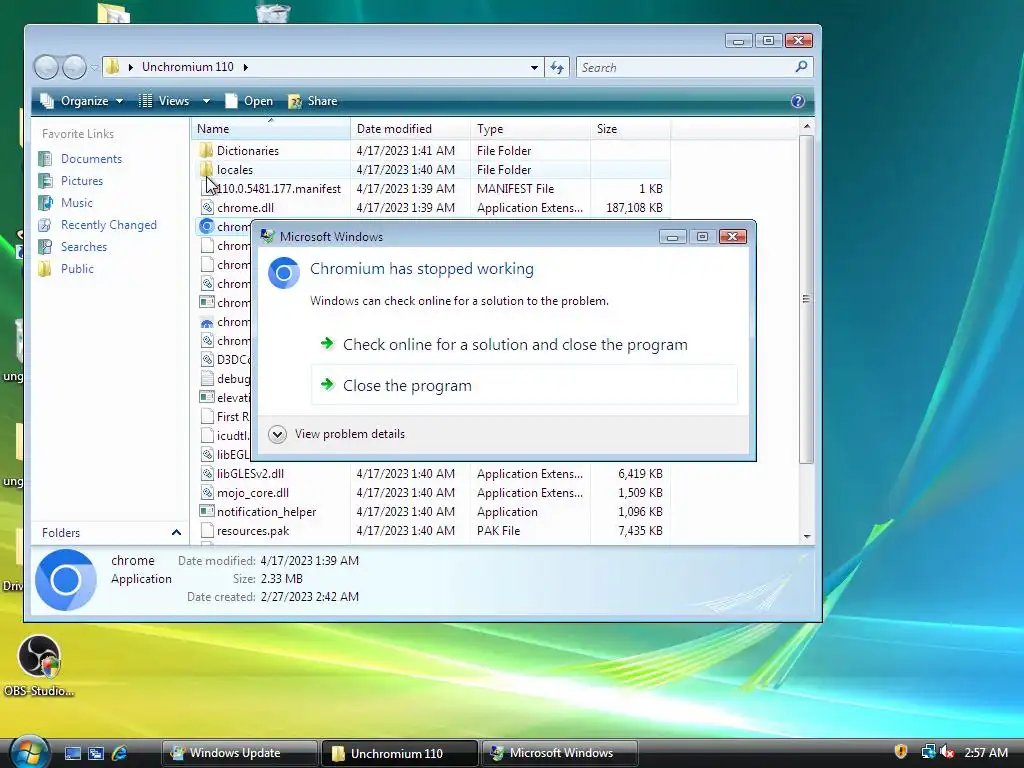Open Explorer Help question mark icon
The width and height of the screenshot is (1024, 768).
(797, 101)
